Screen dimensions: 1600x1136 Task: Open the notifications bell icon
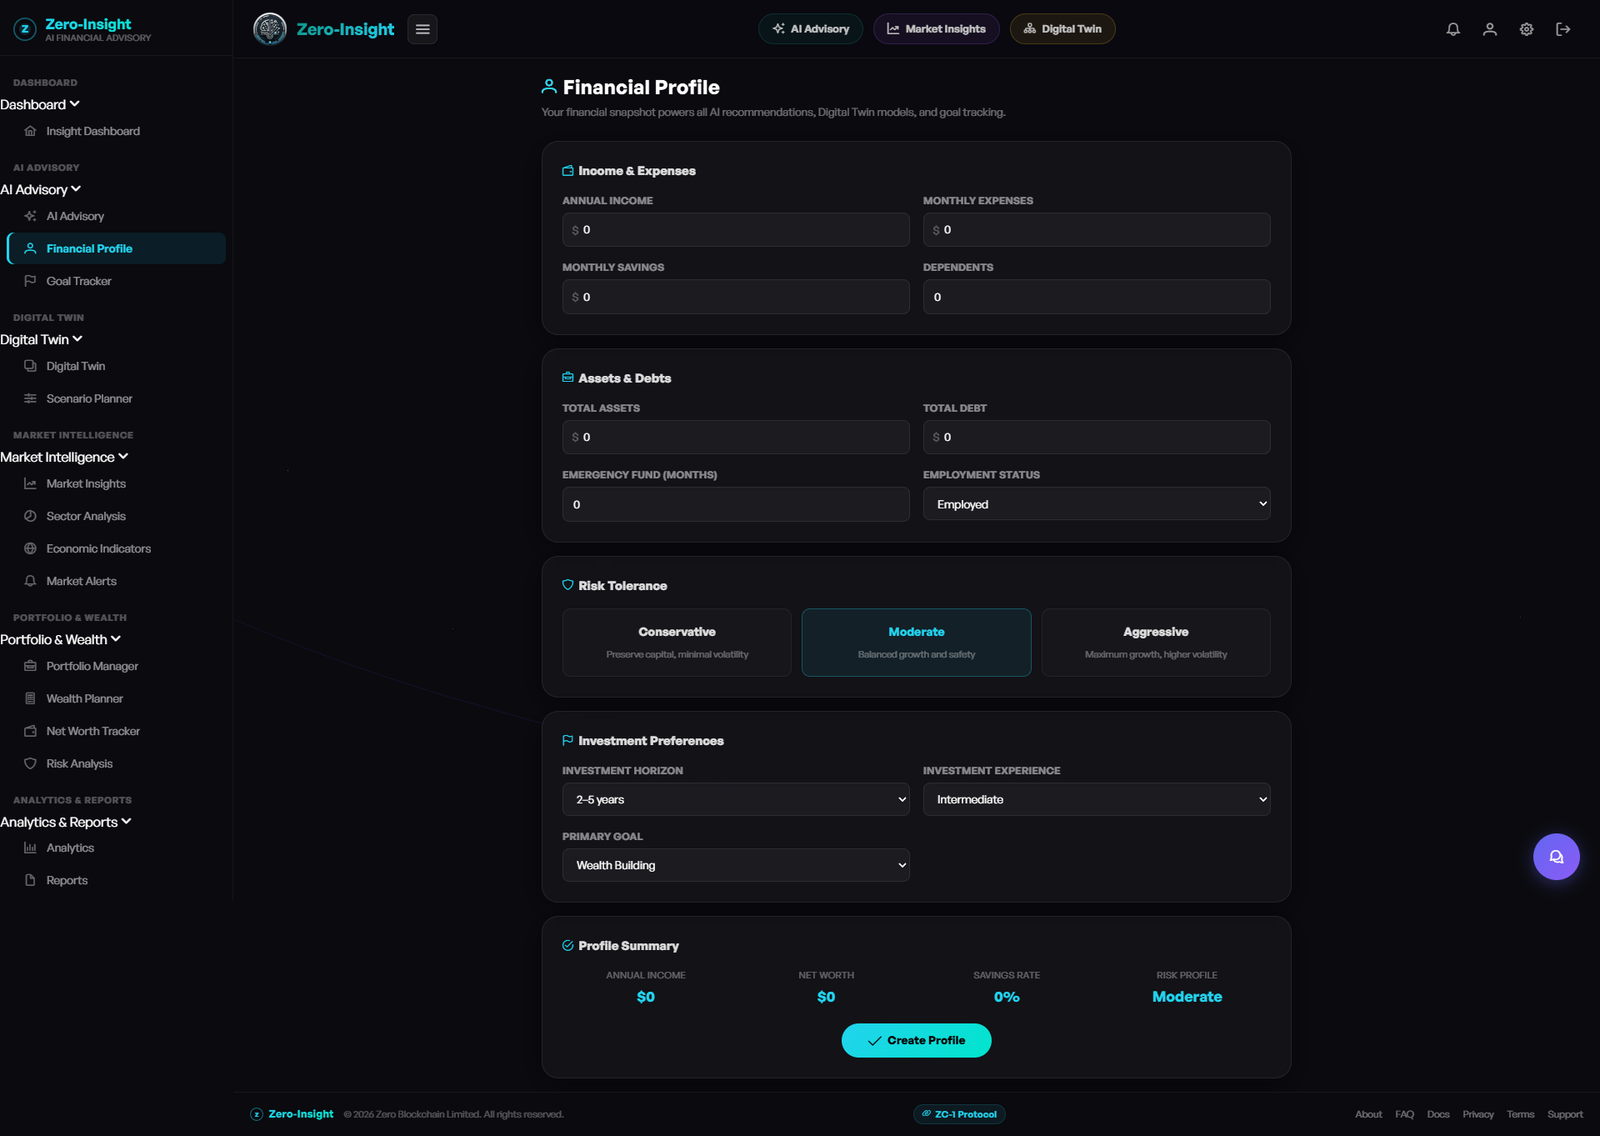click(x=1453, y=29)
